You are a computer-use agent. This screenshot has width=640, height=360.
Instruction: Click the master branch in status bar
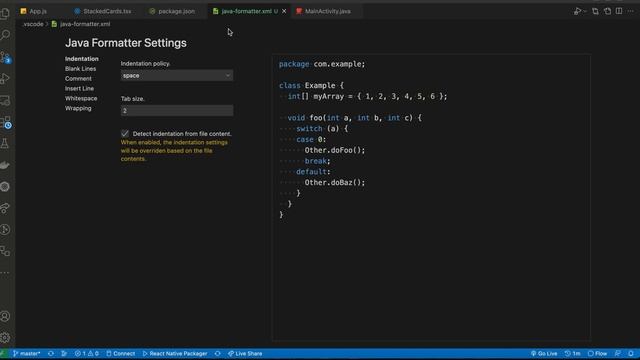pyautogui.click(x=27, y=353)
